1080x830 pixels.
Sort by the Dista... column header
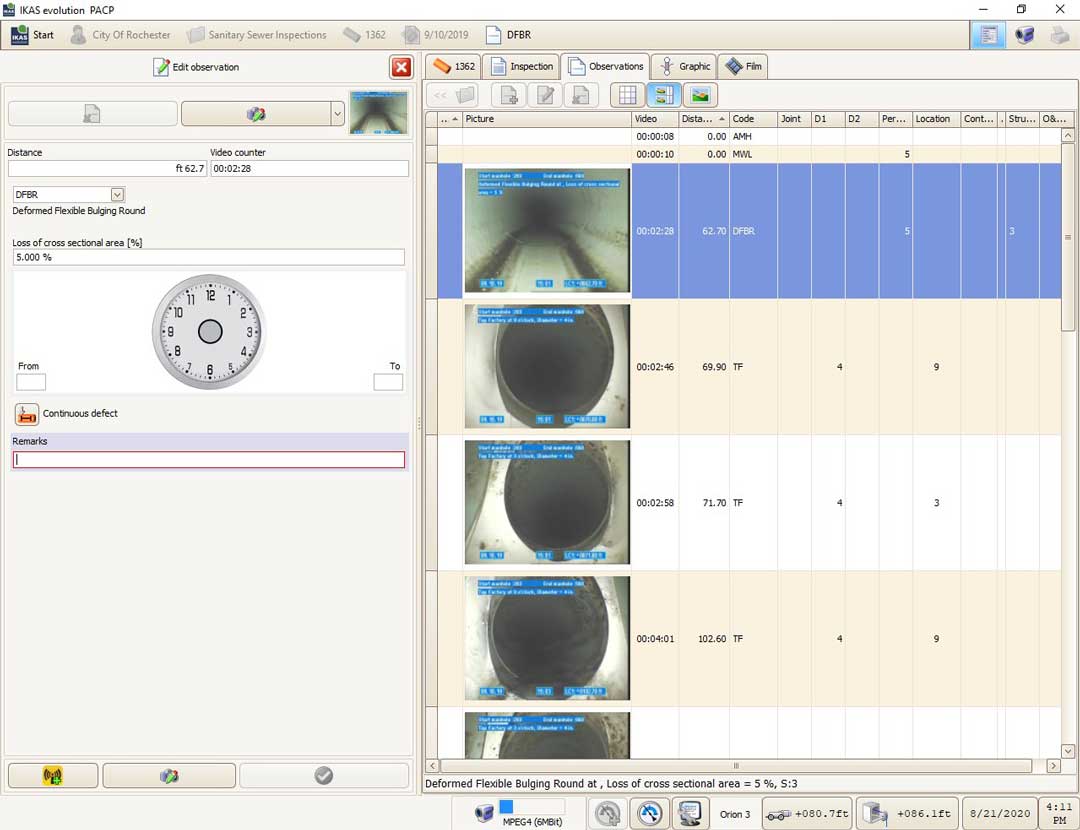pyautogui.click(x=703, y=118)
